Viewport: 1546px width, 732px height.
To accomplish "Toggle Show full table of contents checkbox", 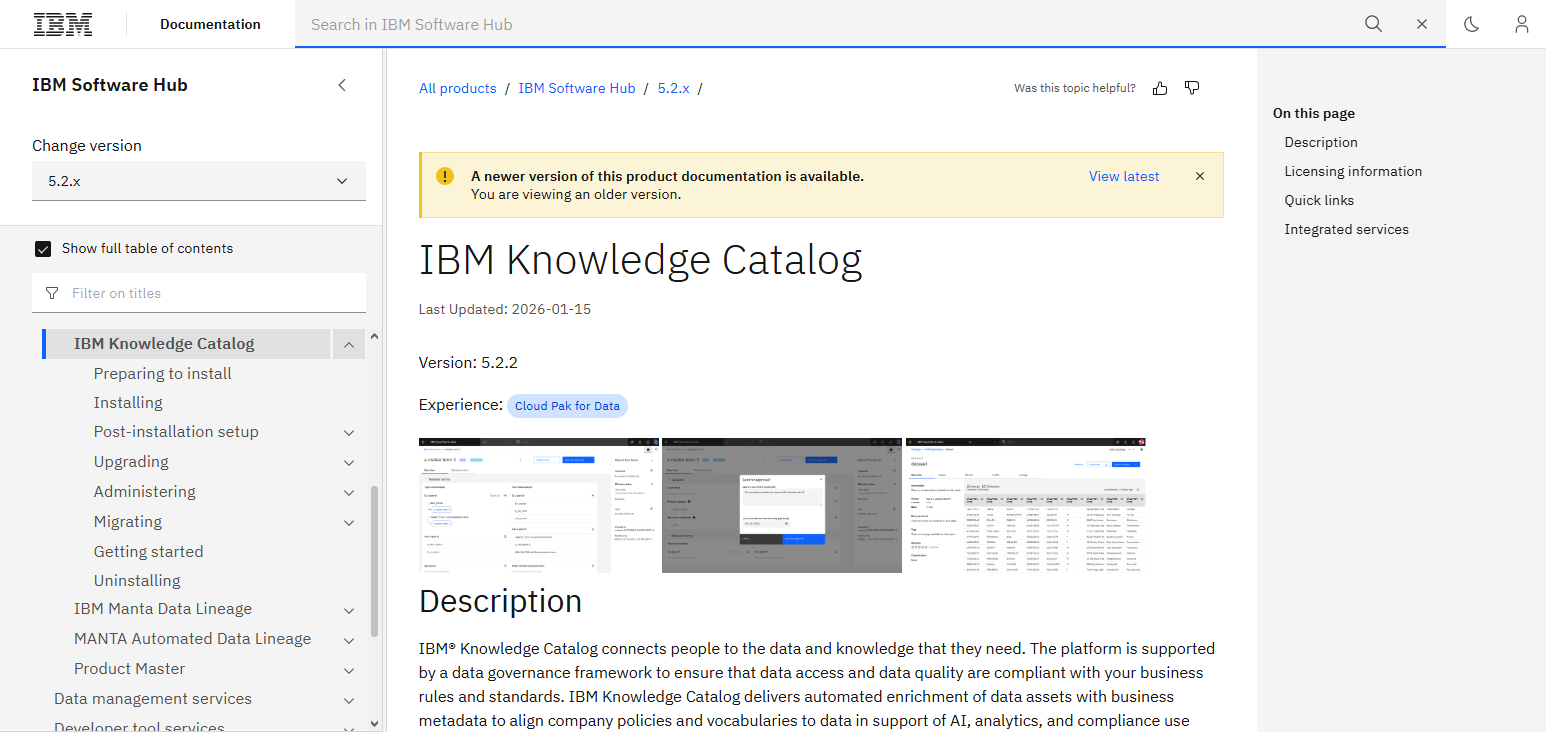I will click(43, 248).
